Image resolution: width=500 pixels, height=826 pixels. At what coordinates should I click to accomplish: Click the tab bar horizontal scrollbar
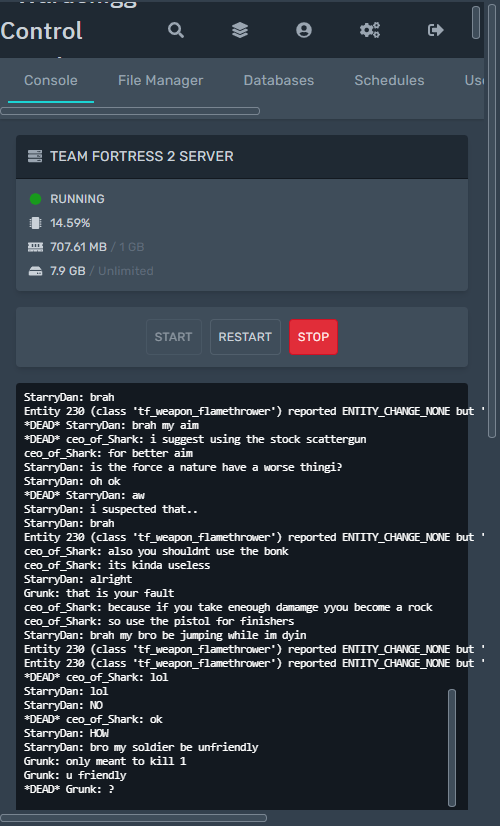pos(130,111)
